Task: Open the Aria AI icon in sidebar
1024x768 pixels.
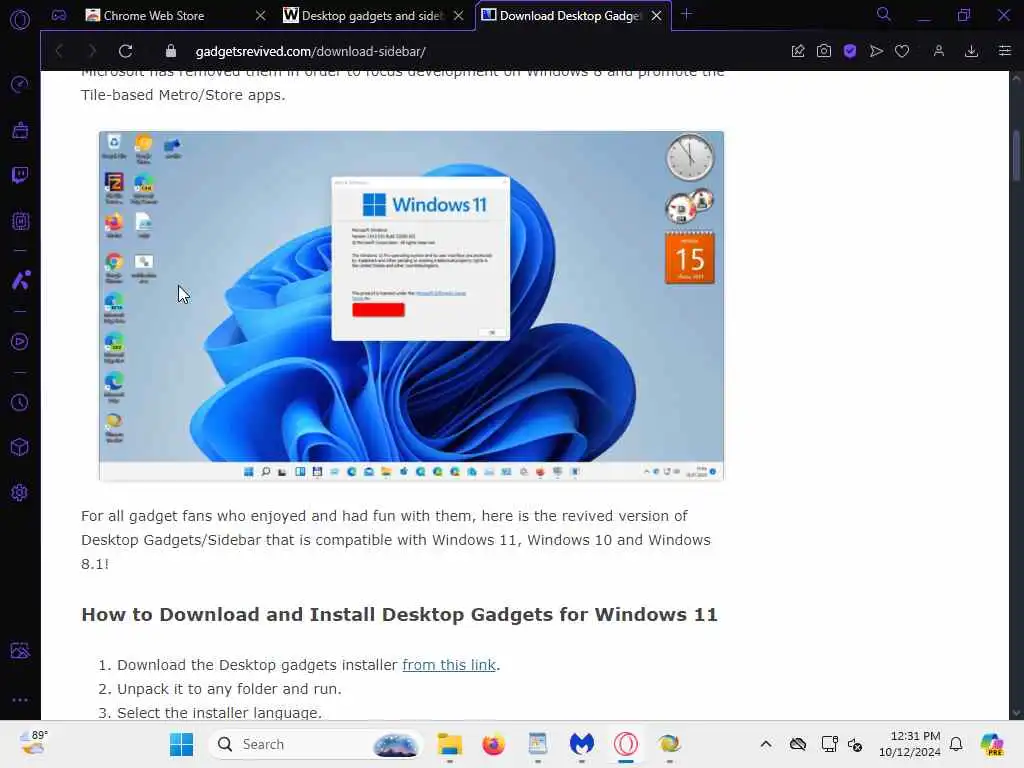Action: pyautogui.click(x=20, y=280)
